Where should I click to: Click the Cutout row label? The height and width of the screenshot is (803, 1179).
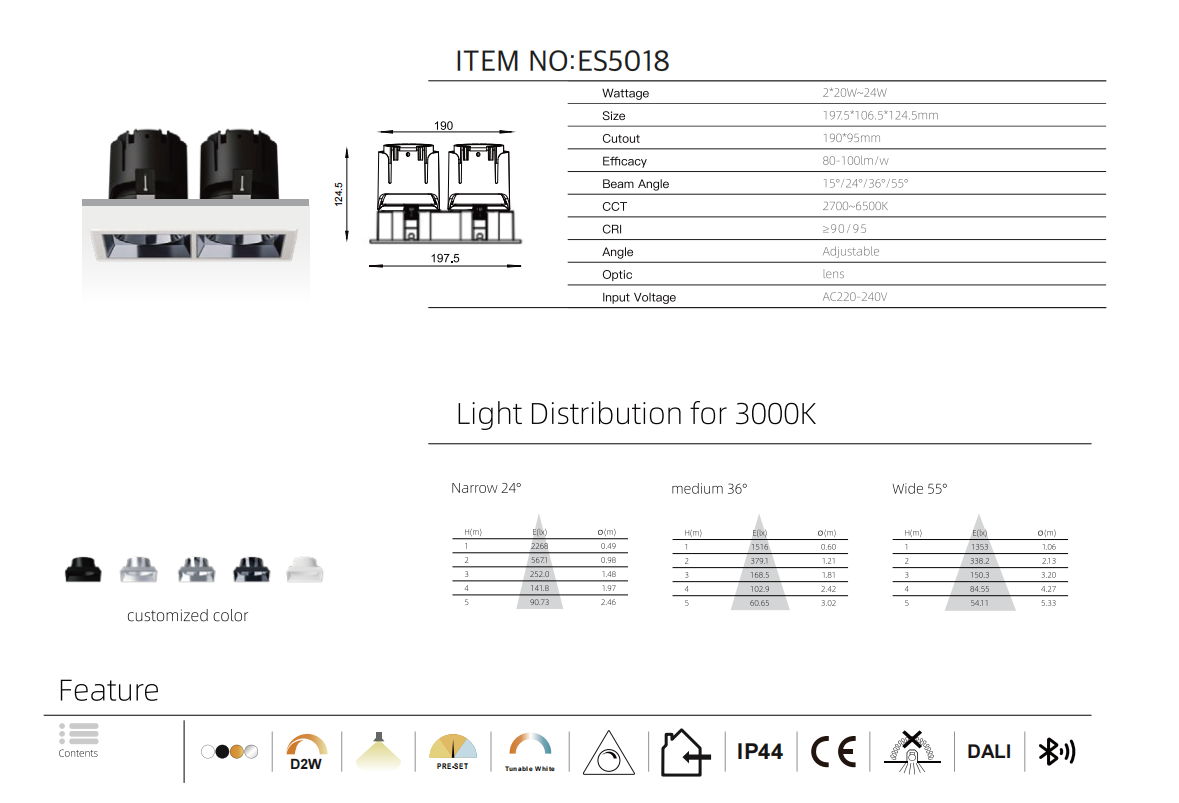pyautogui.click(x=621, y=138)
